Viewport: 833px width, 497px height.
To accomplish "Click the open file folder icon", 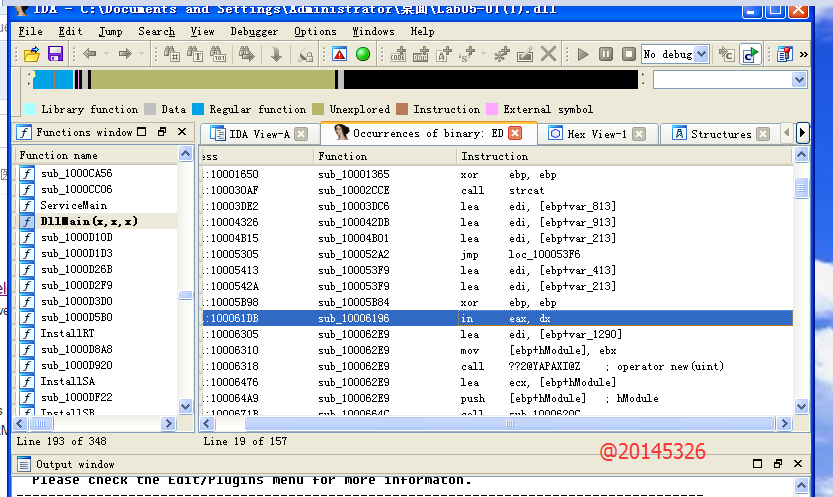I will pos(31,54).
